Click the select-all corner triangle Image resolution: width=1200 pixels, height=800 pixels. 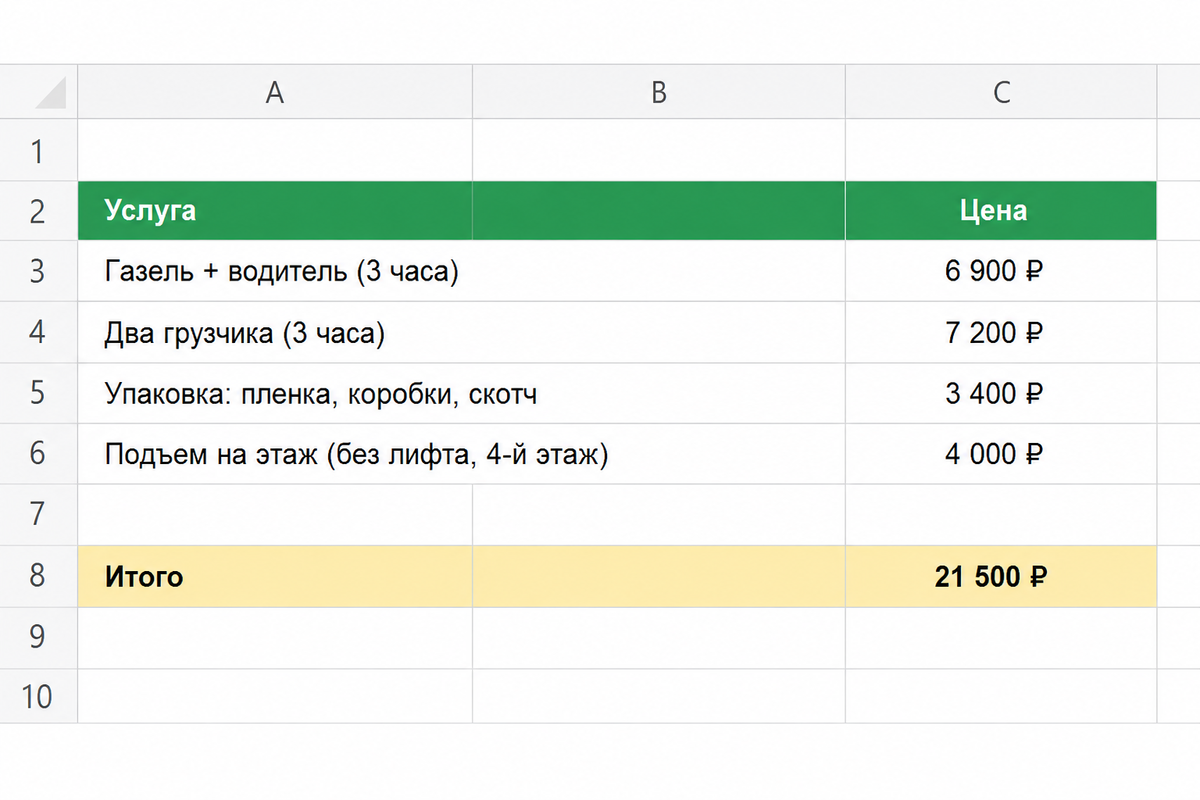(x=49, y=93)
